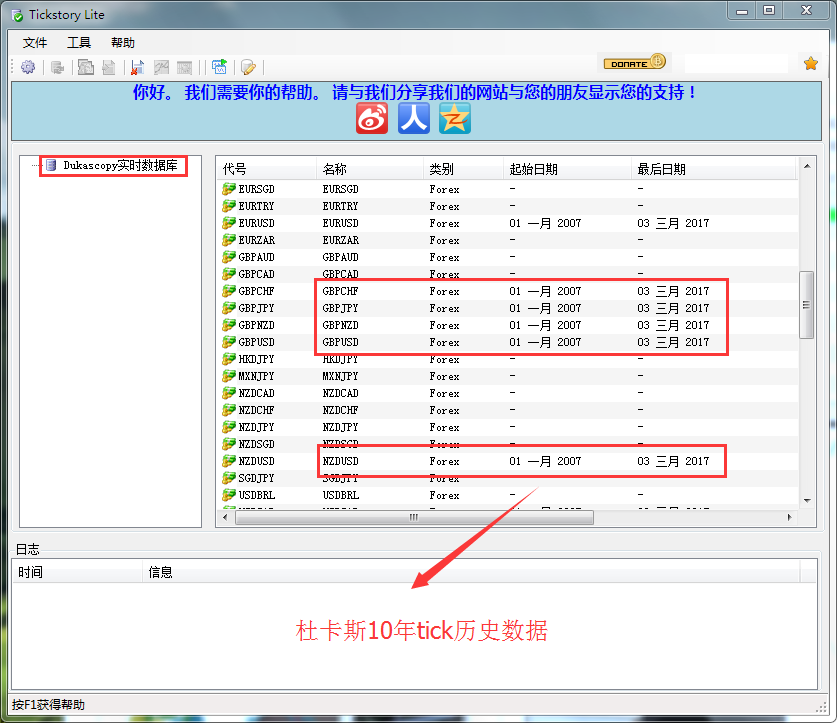This screenshot has width=837, height=723.
Task: Click the GBPNZD symbol icon
Action: tap(229, 325)
